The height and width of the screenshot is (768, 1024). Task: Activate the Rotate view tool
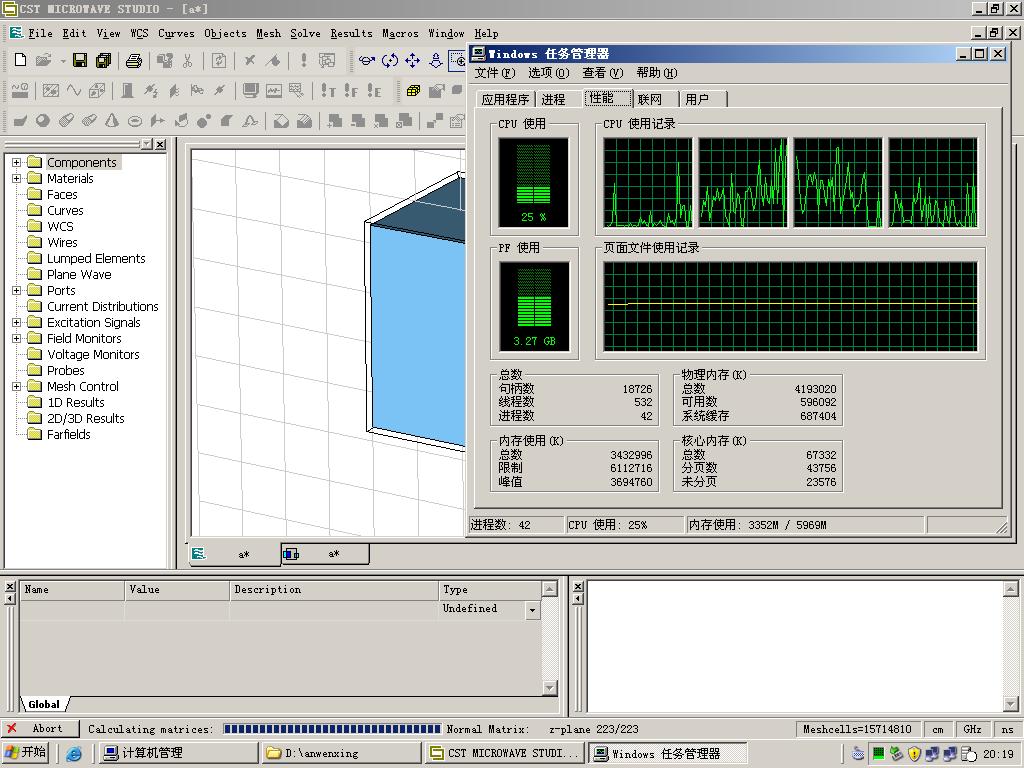366,61
